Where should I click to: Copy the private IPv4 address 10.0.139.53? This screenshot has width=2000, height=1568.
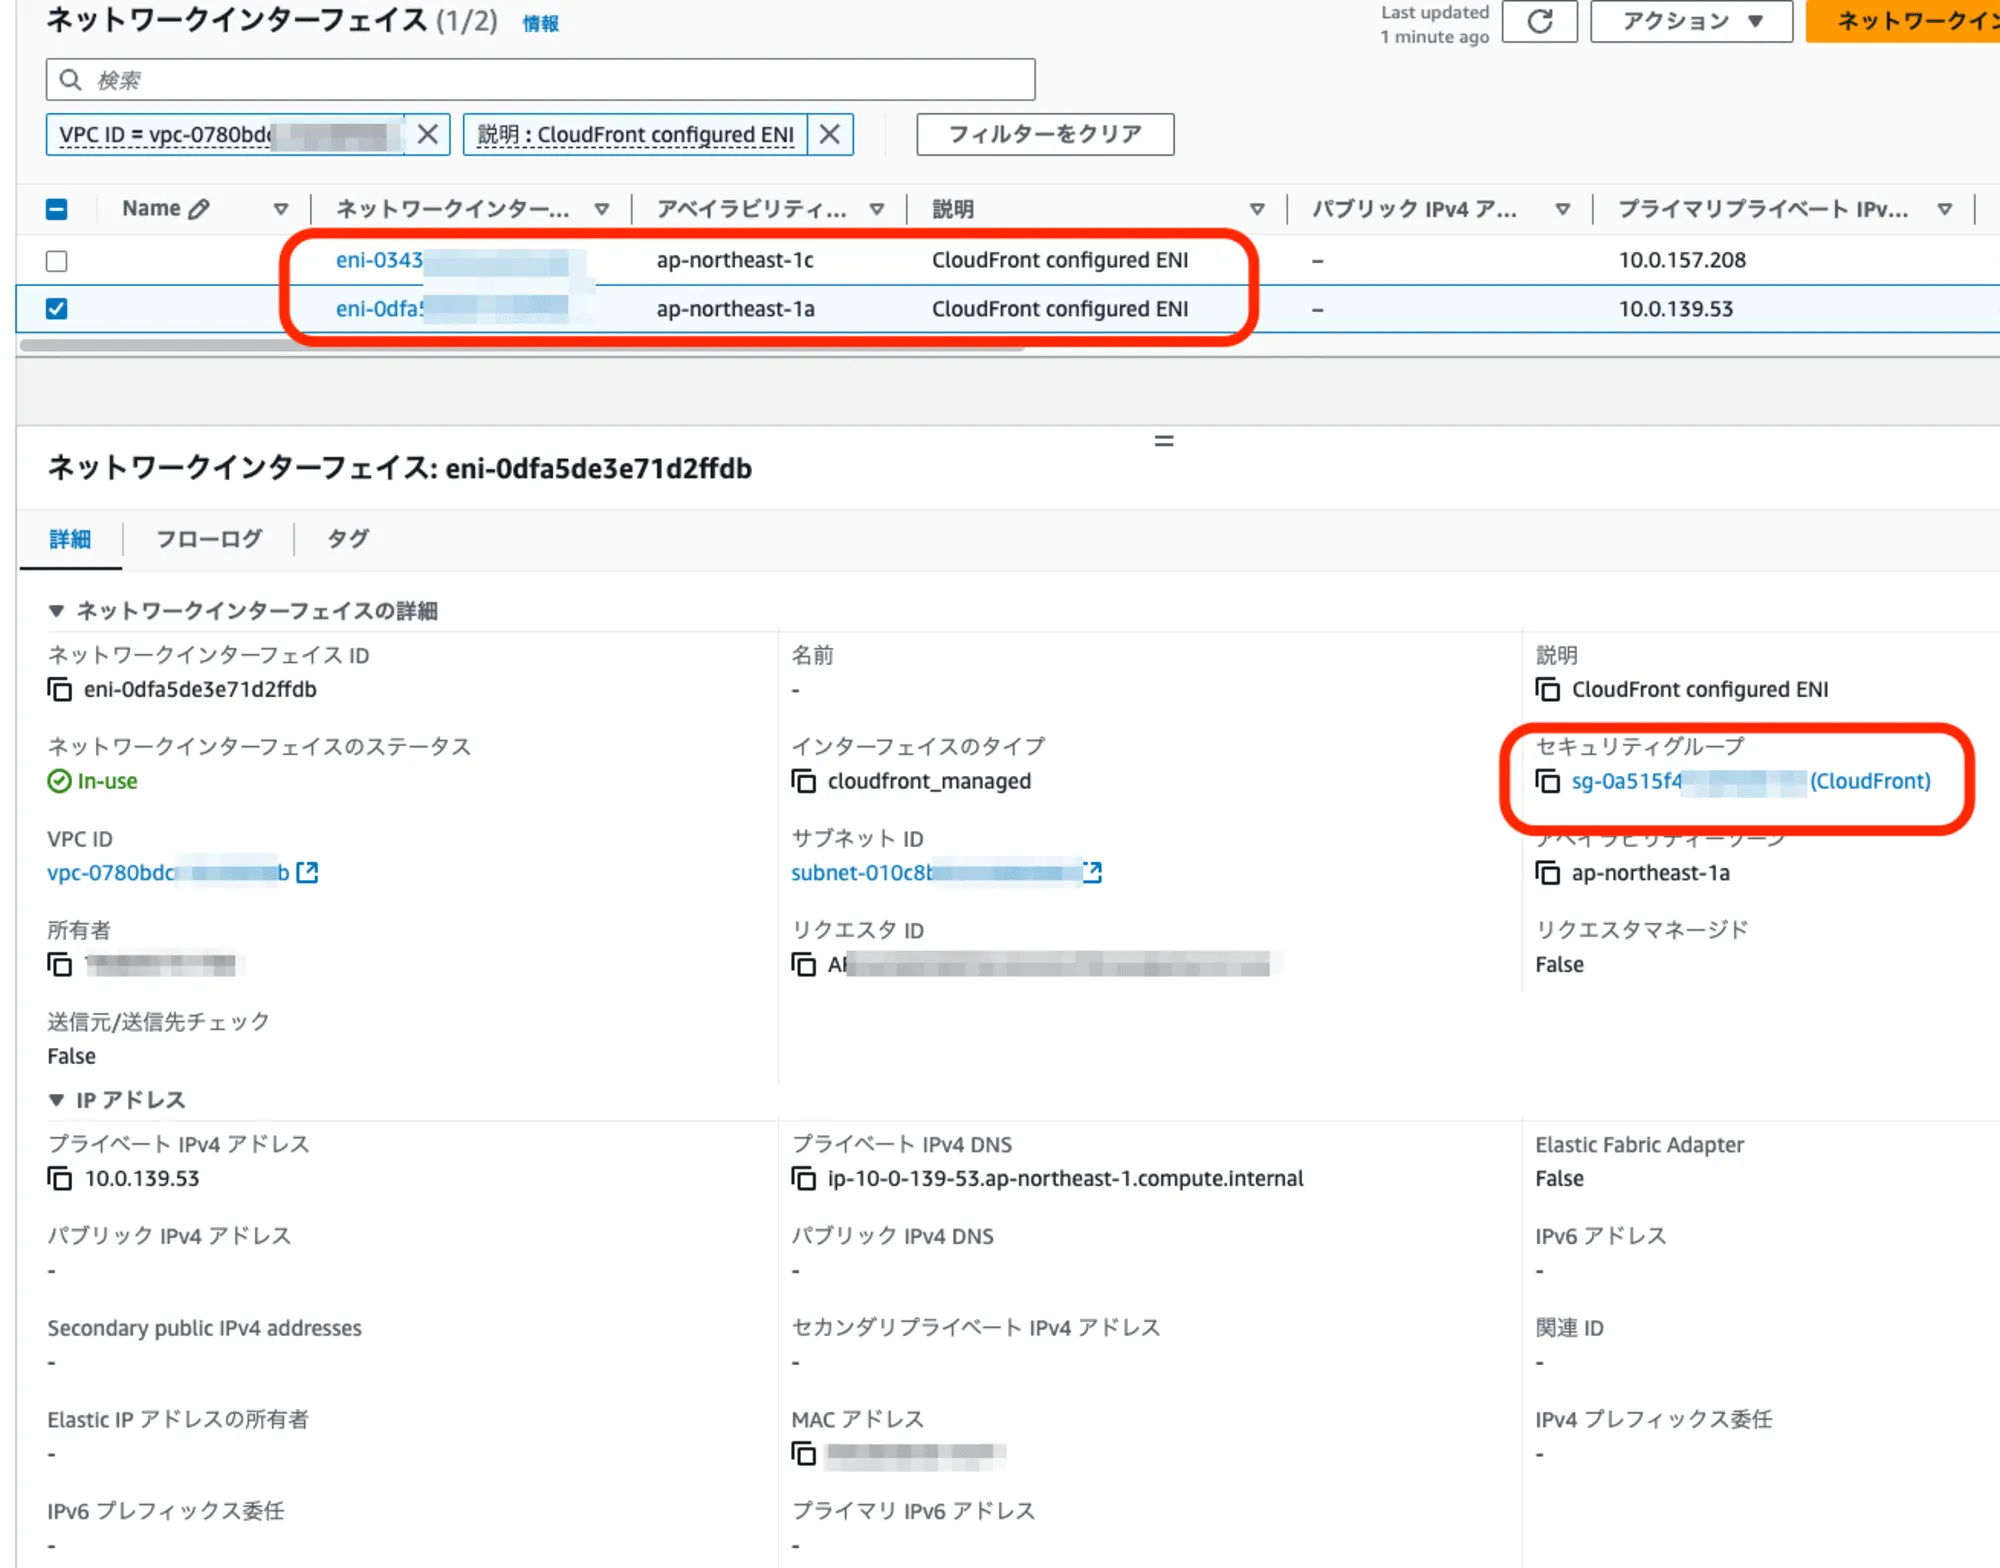[x=60, y=1179]
